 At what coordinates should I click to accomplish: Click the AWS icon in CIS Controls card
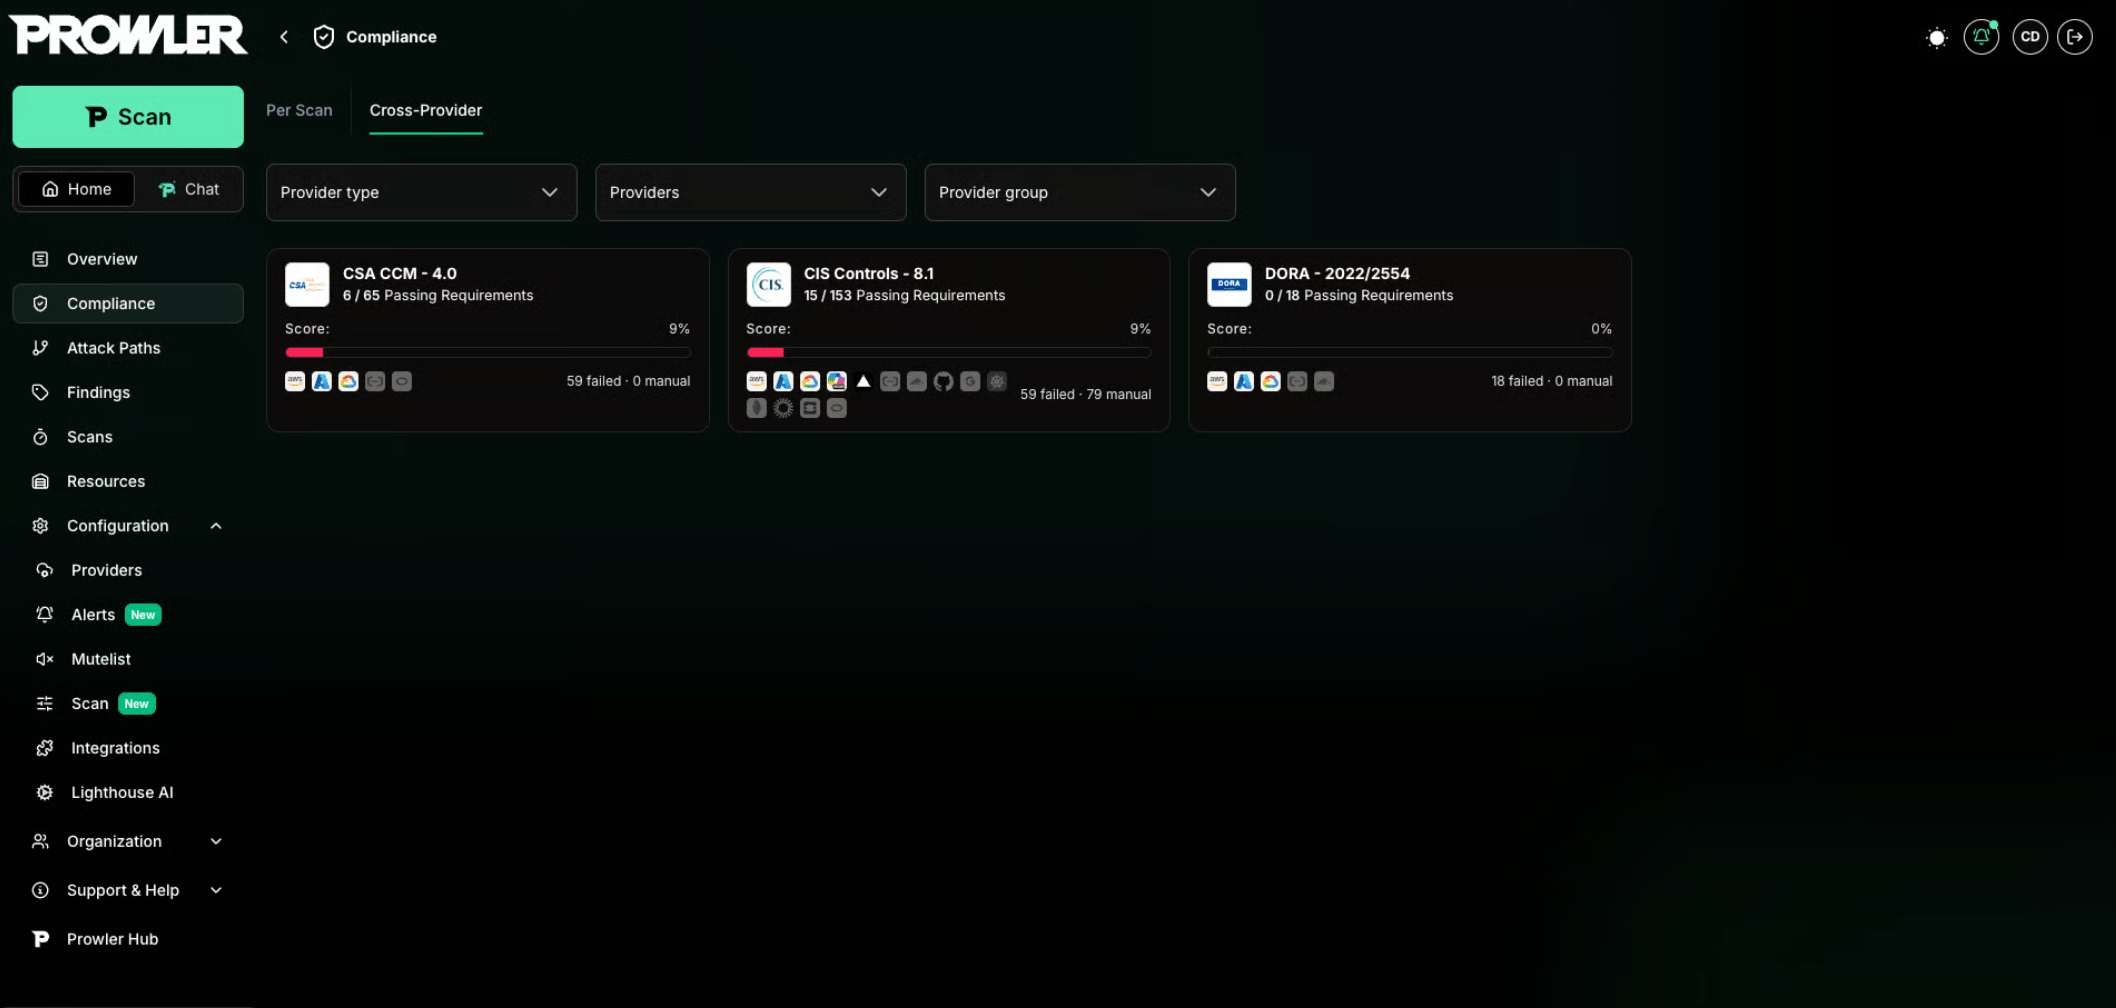pos(757,381)
